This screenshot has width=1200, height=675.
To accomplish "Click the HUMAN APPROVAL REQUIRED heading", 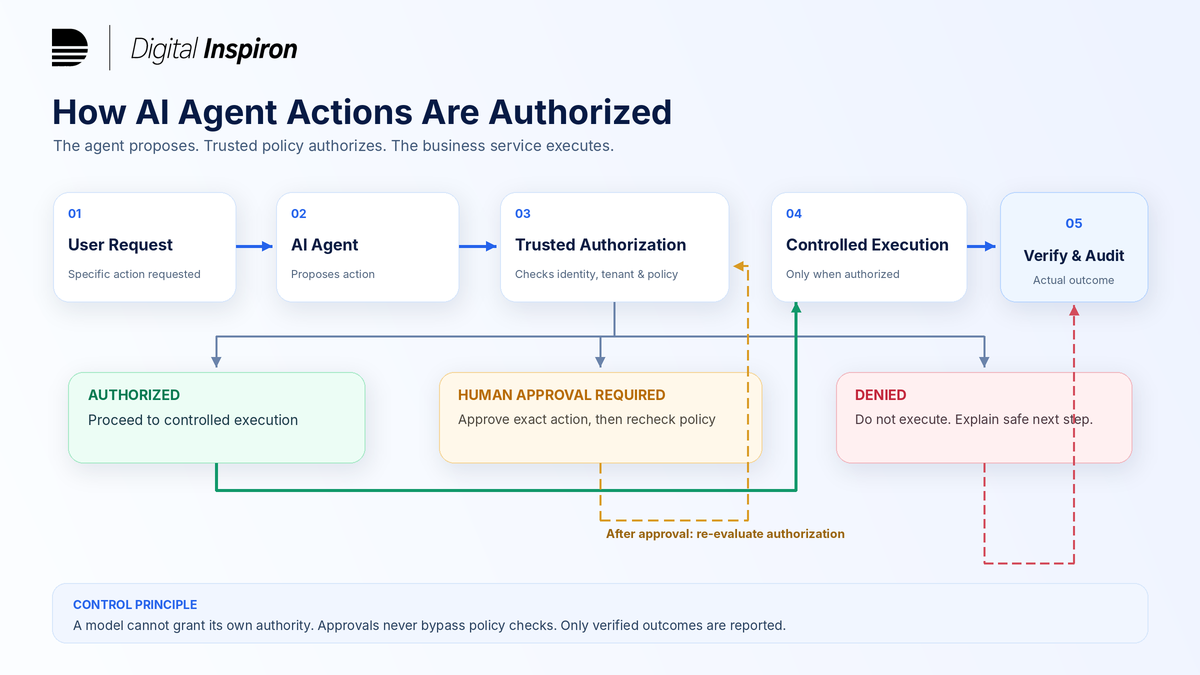I will tap(561, 395).
